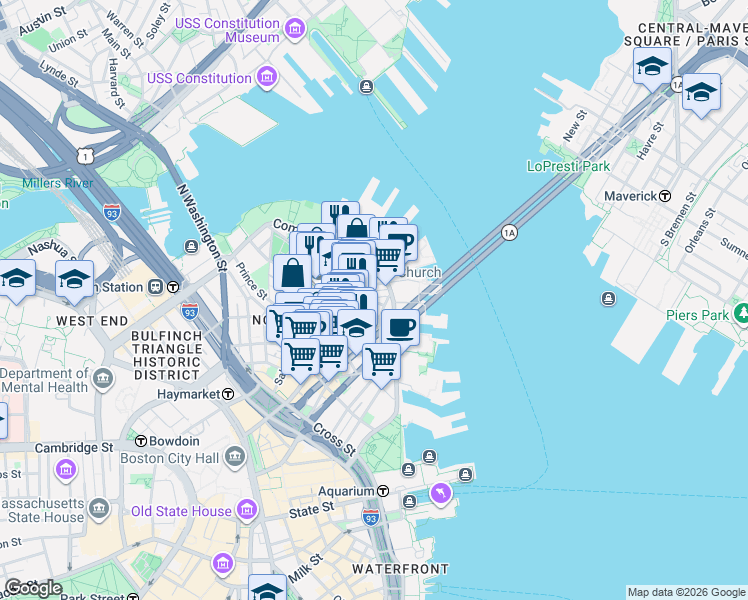The image size is (748, 600).
Task: Open the Old State House museum marker
Action: tap(247, 510)
